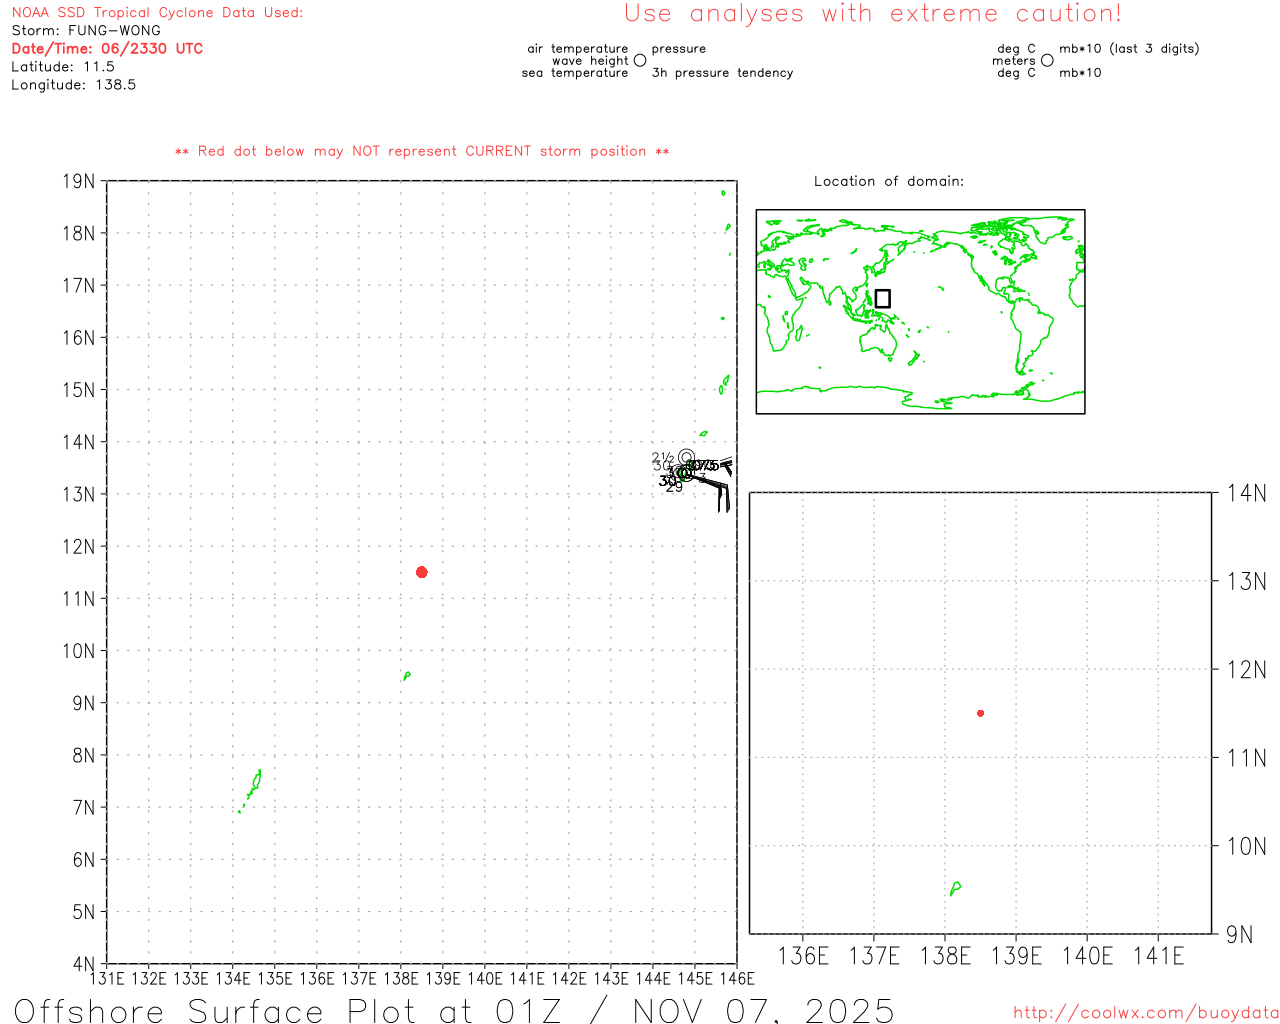The width and height of the screenshot is (1280, 1024).
Task: Click the '138E' axis label on main map
Action: [x=401, y=978]
